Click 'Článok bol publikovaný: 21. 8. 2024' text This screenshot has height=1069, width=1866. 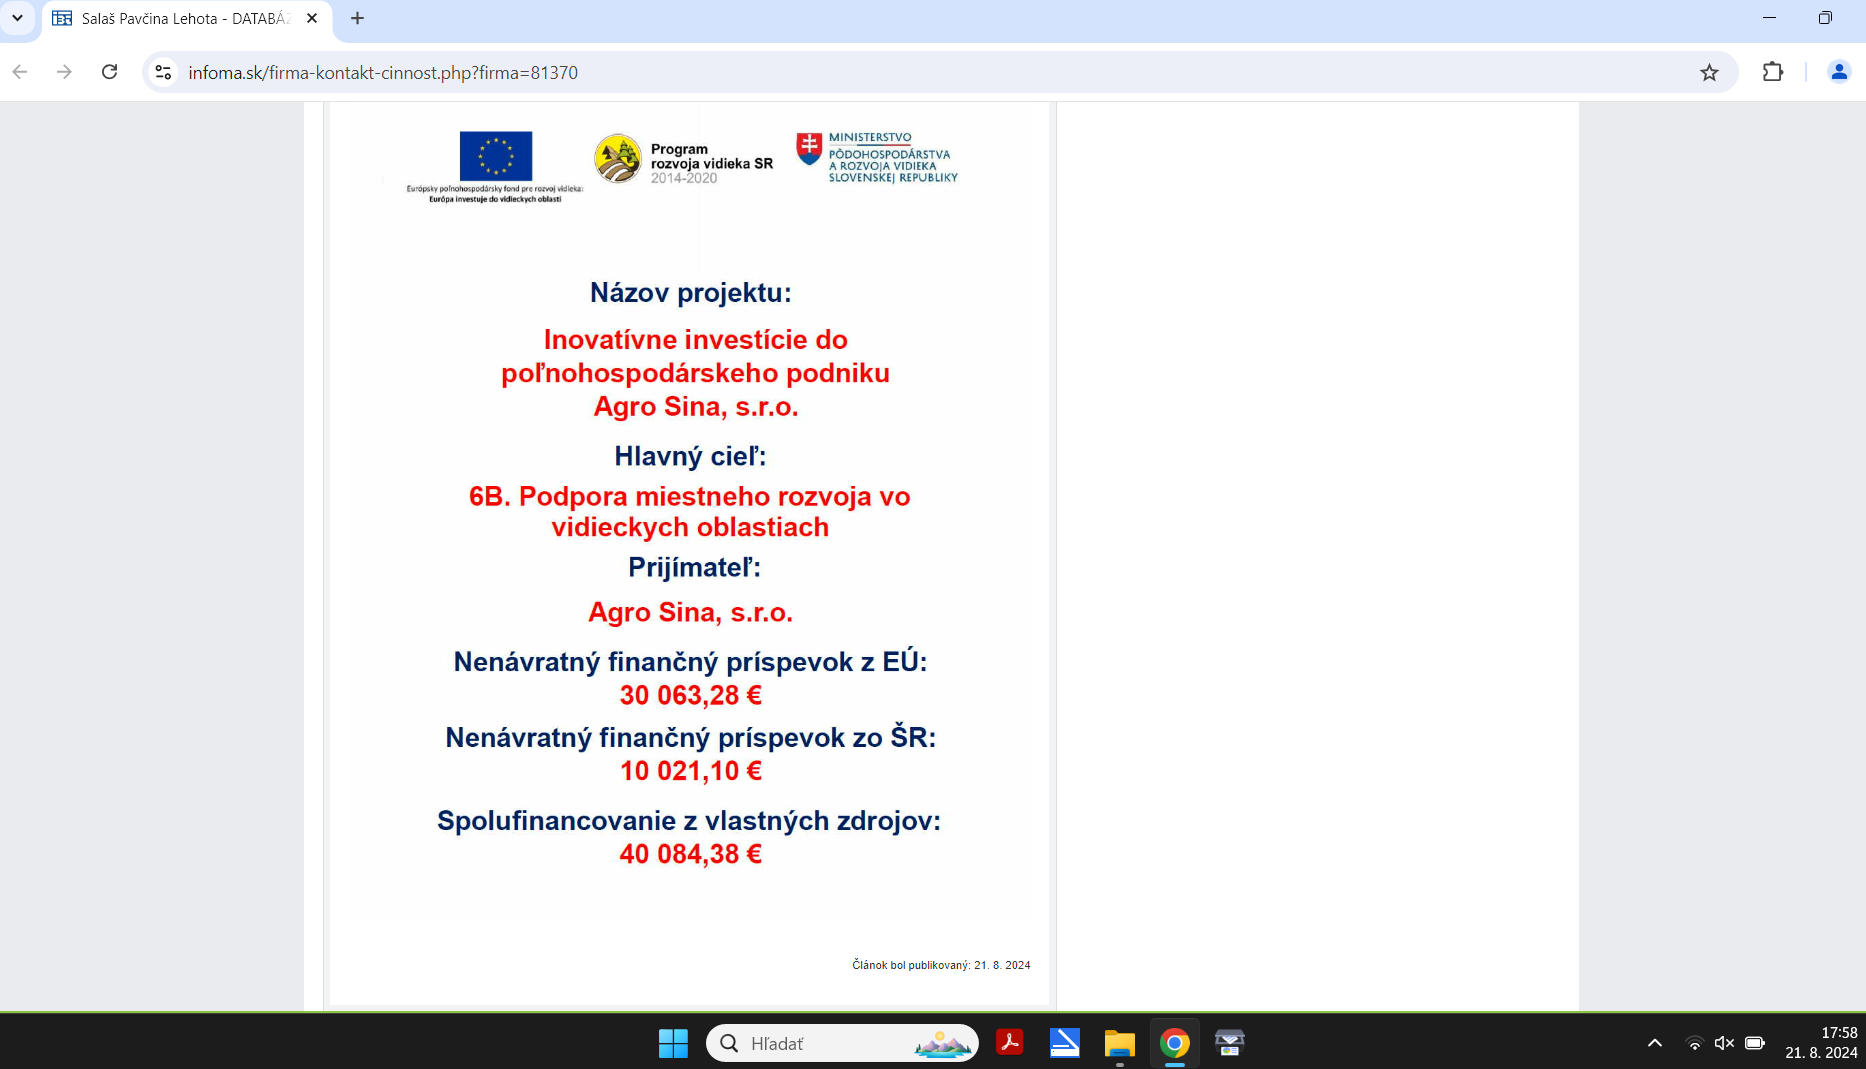click(941, 965)
